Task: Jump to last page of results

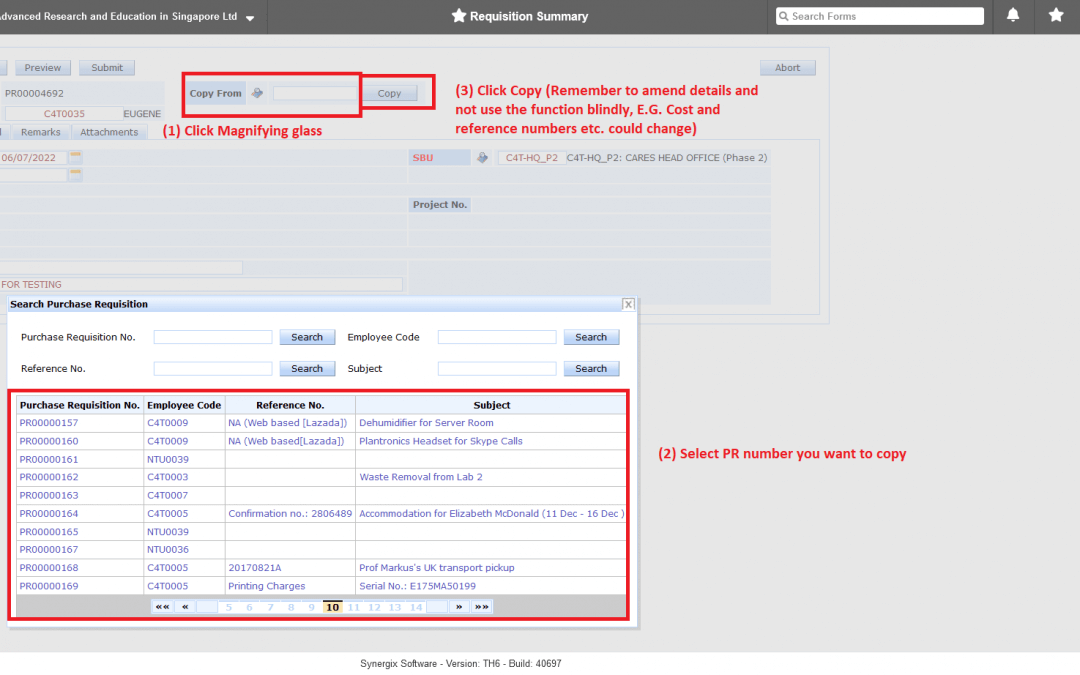Action: (481, 607)
